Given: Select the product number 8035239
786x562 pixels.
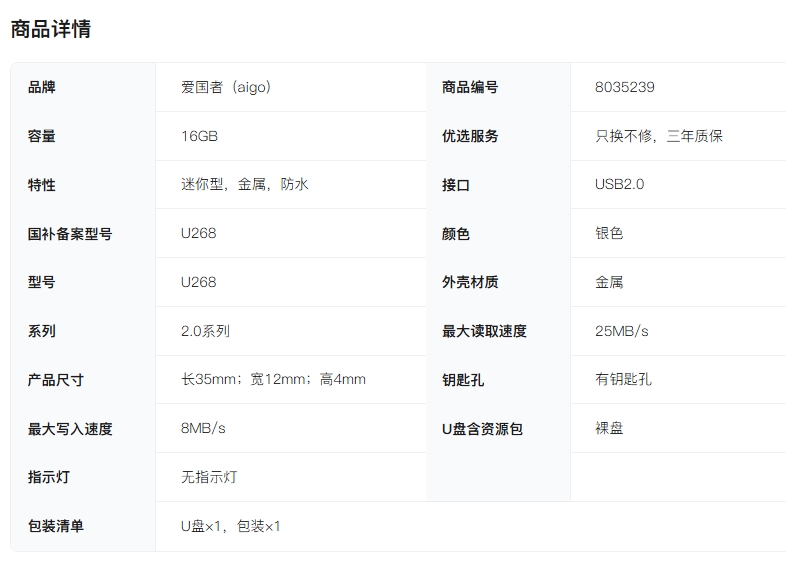Looking at the screenshot, I should [x=624, y=87].
